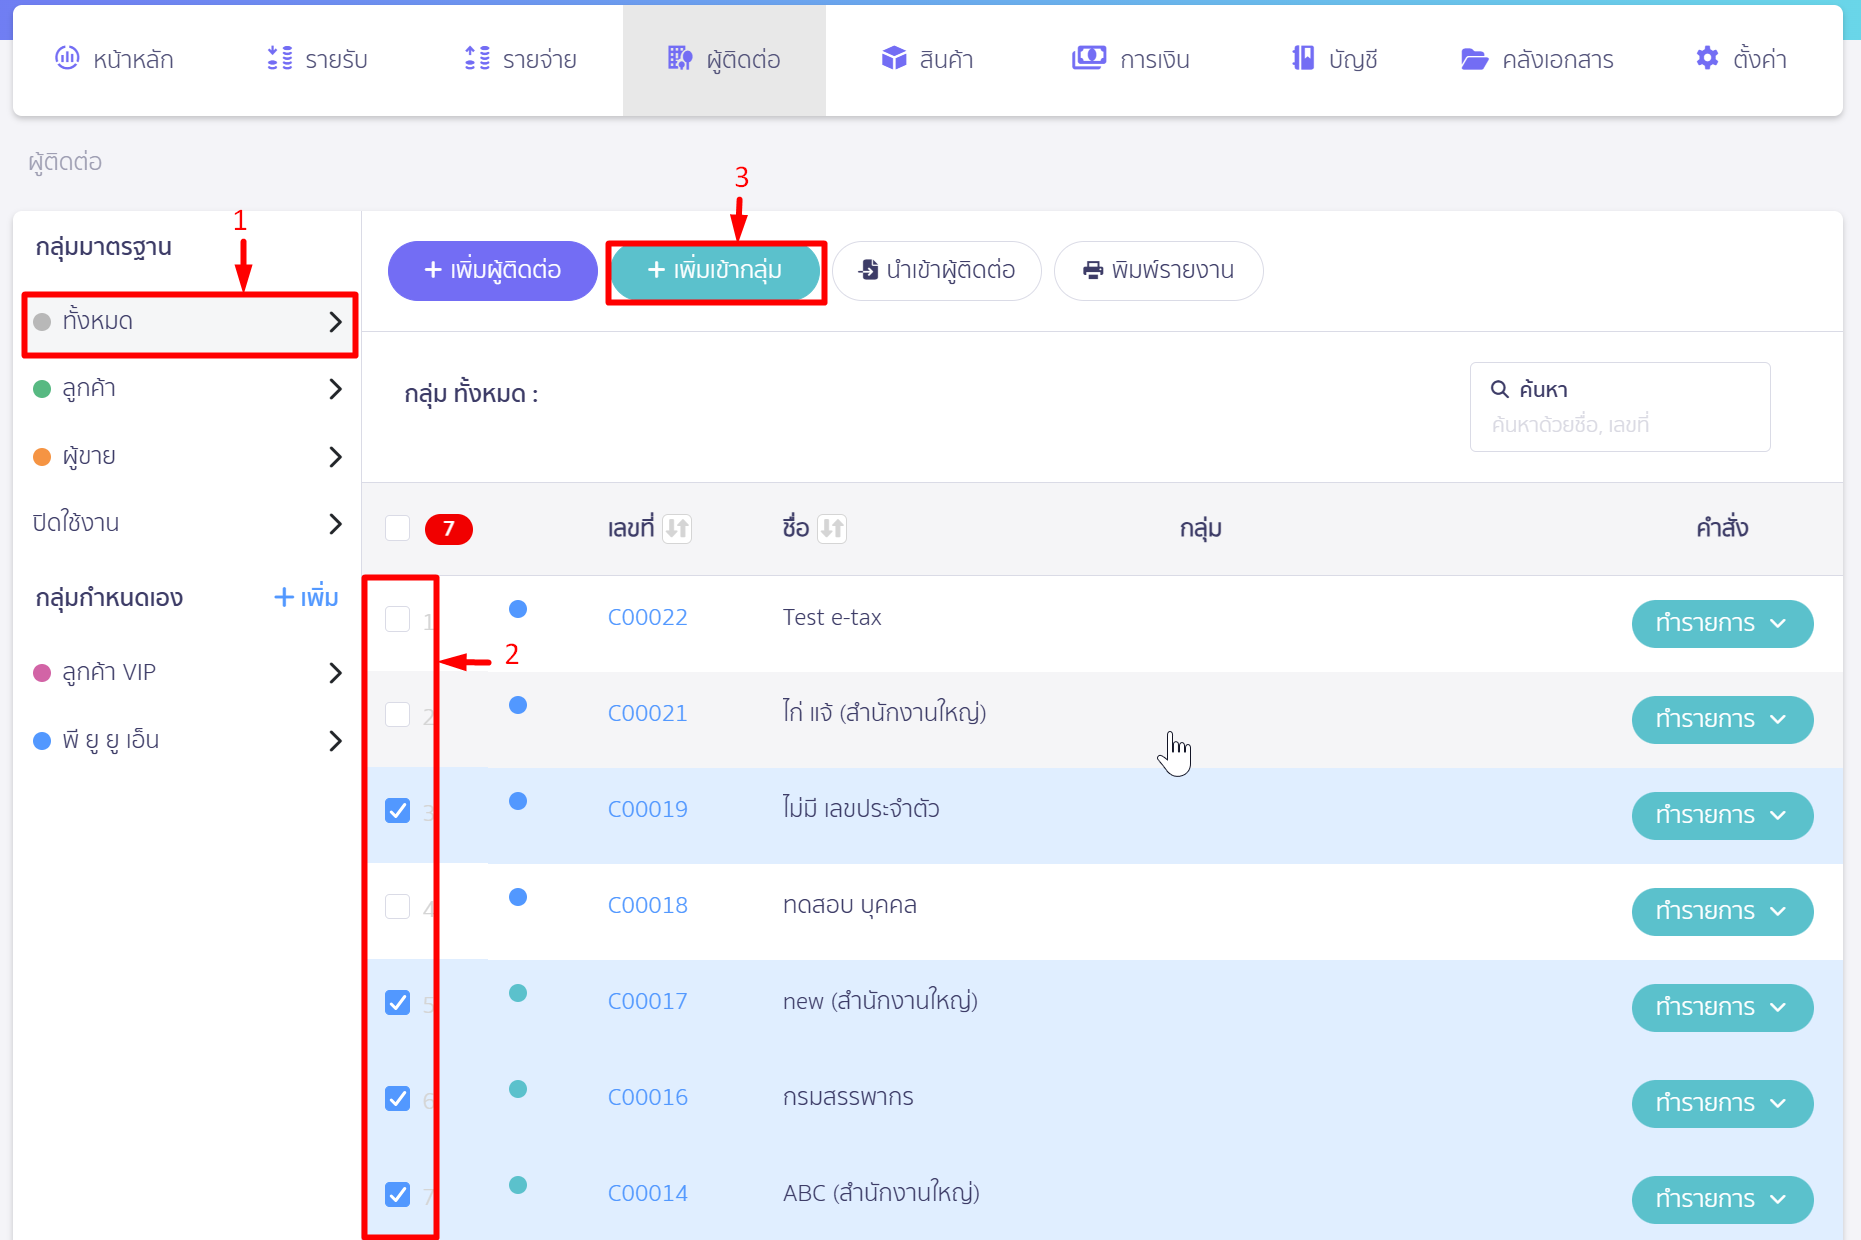This screenshot has width=1861, height=1240.
Task: Expand the พี ยู ยู เอ็น group chevron
Action: 335,741
